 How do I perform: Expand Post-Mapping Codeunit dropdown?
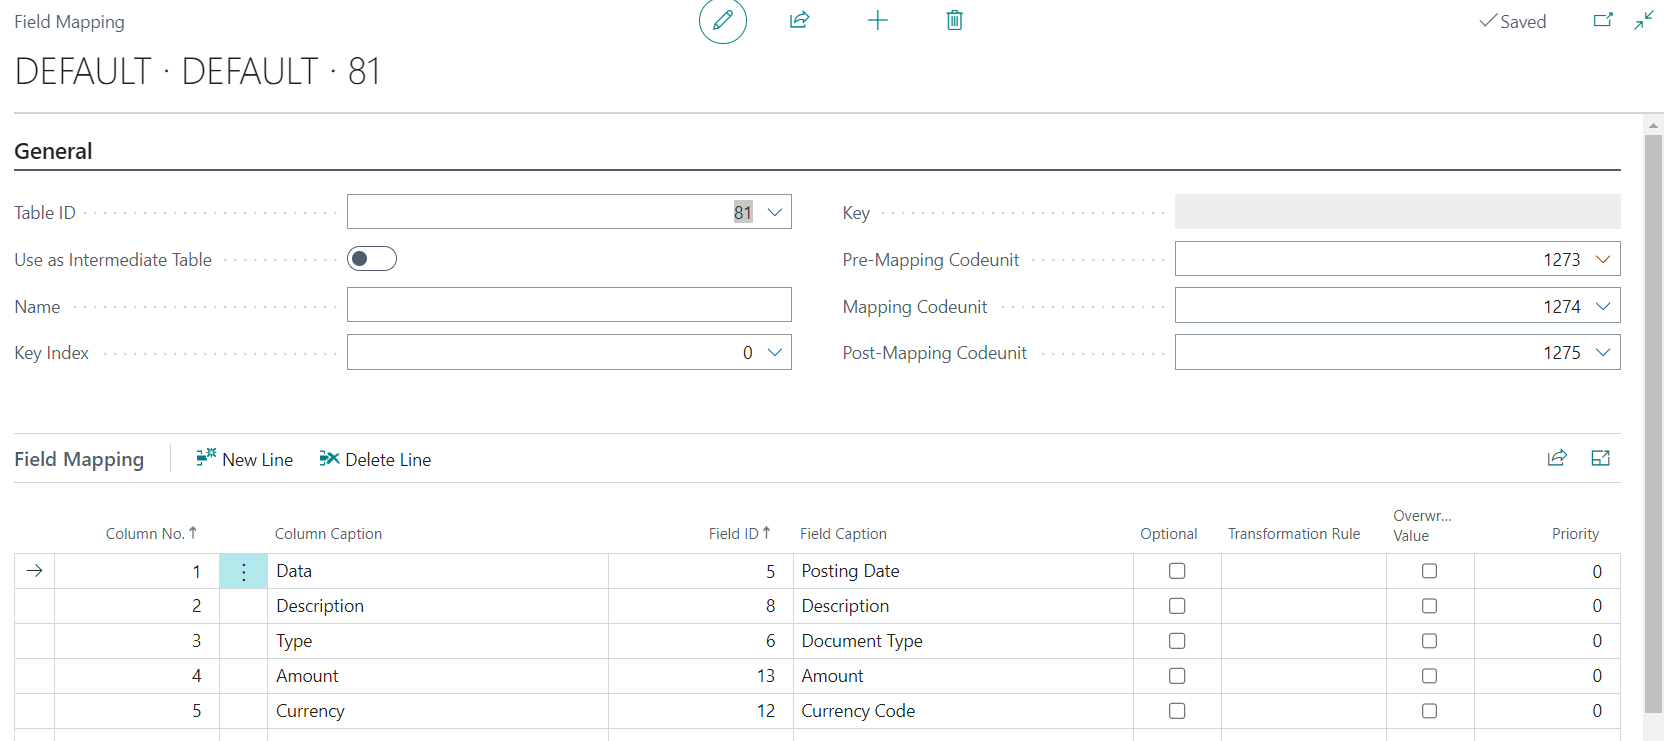click(1603, 352)
